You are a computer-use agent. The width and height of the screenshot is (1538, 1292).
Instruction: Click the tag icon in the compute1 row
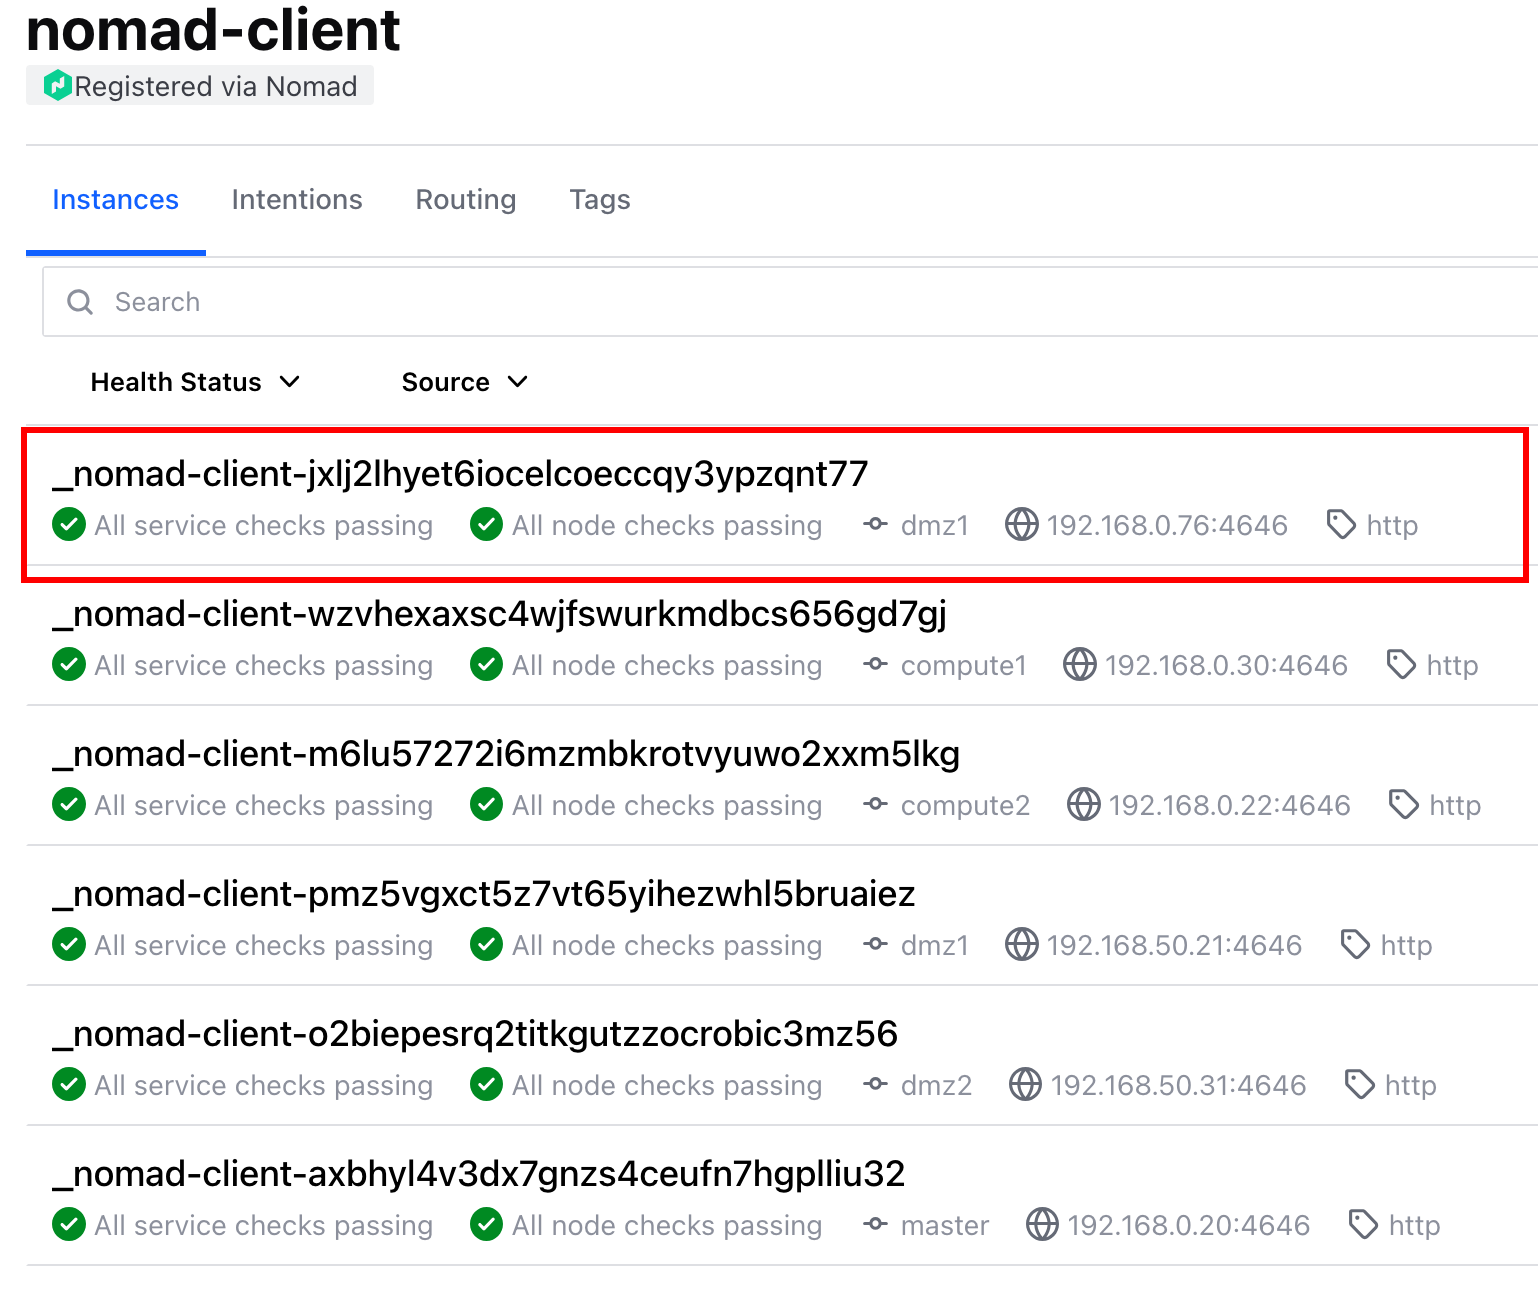(1401, 665)
